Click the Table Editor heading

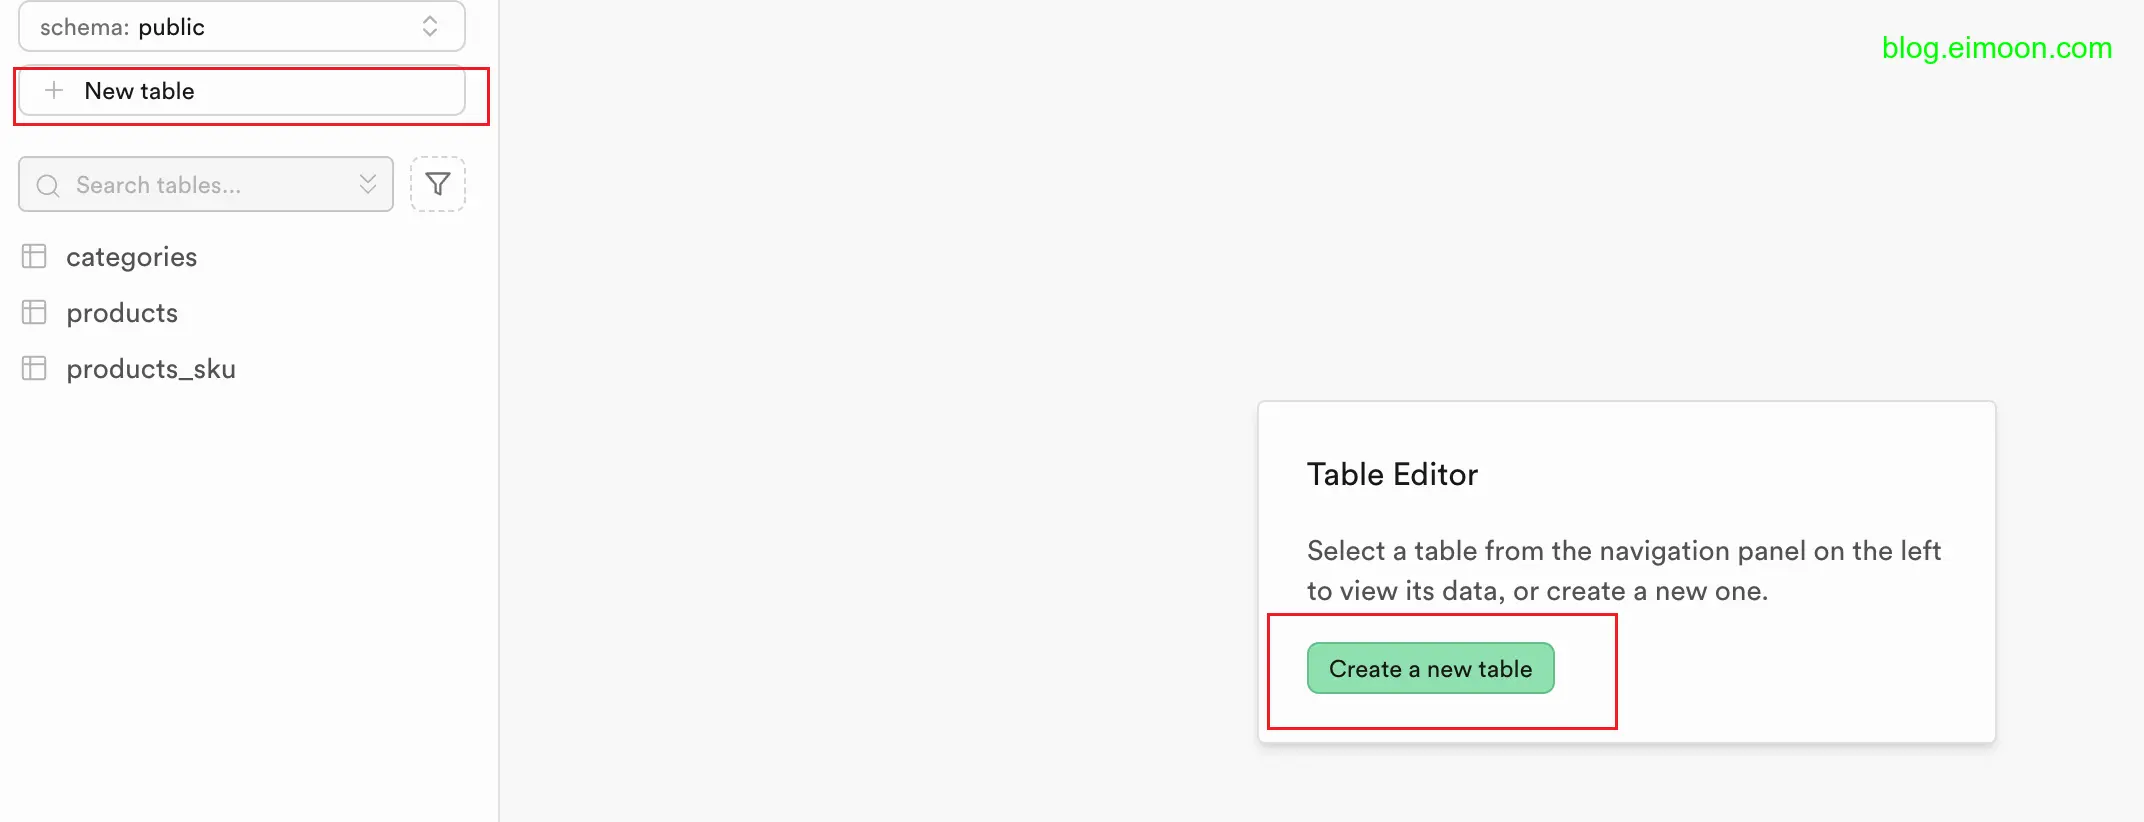[x=1392, y=474]
